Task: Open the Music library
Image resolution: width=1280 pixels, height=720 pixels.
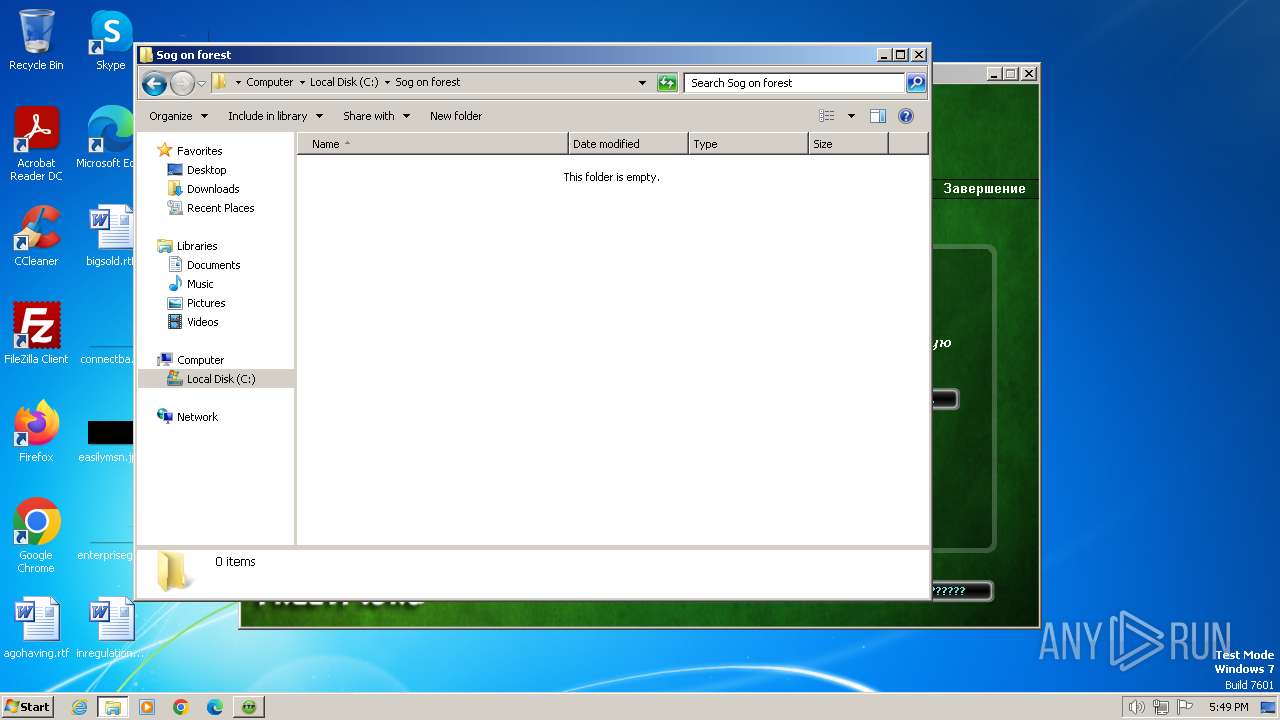Action: click(x=200, y=284)
